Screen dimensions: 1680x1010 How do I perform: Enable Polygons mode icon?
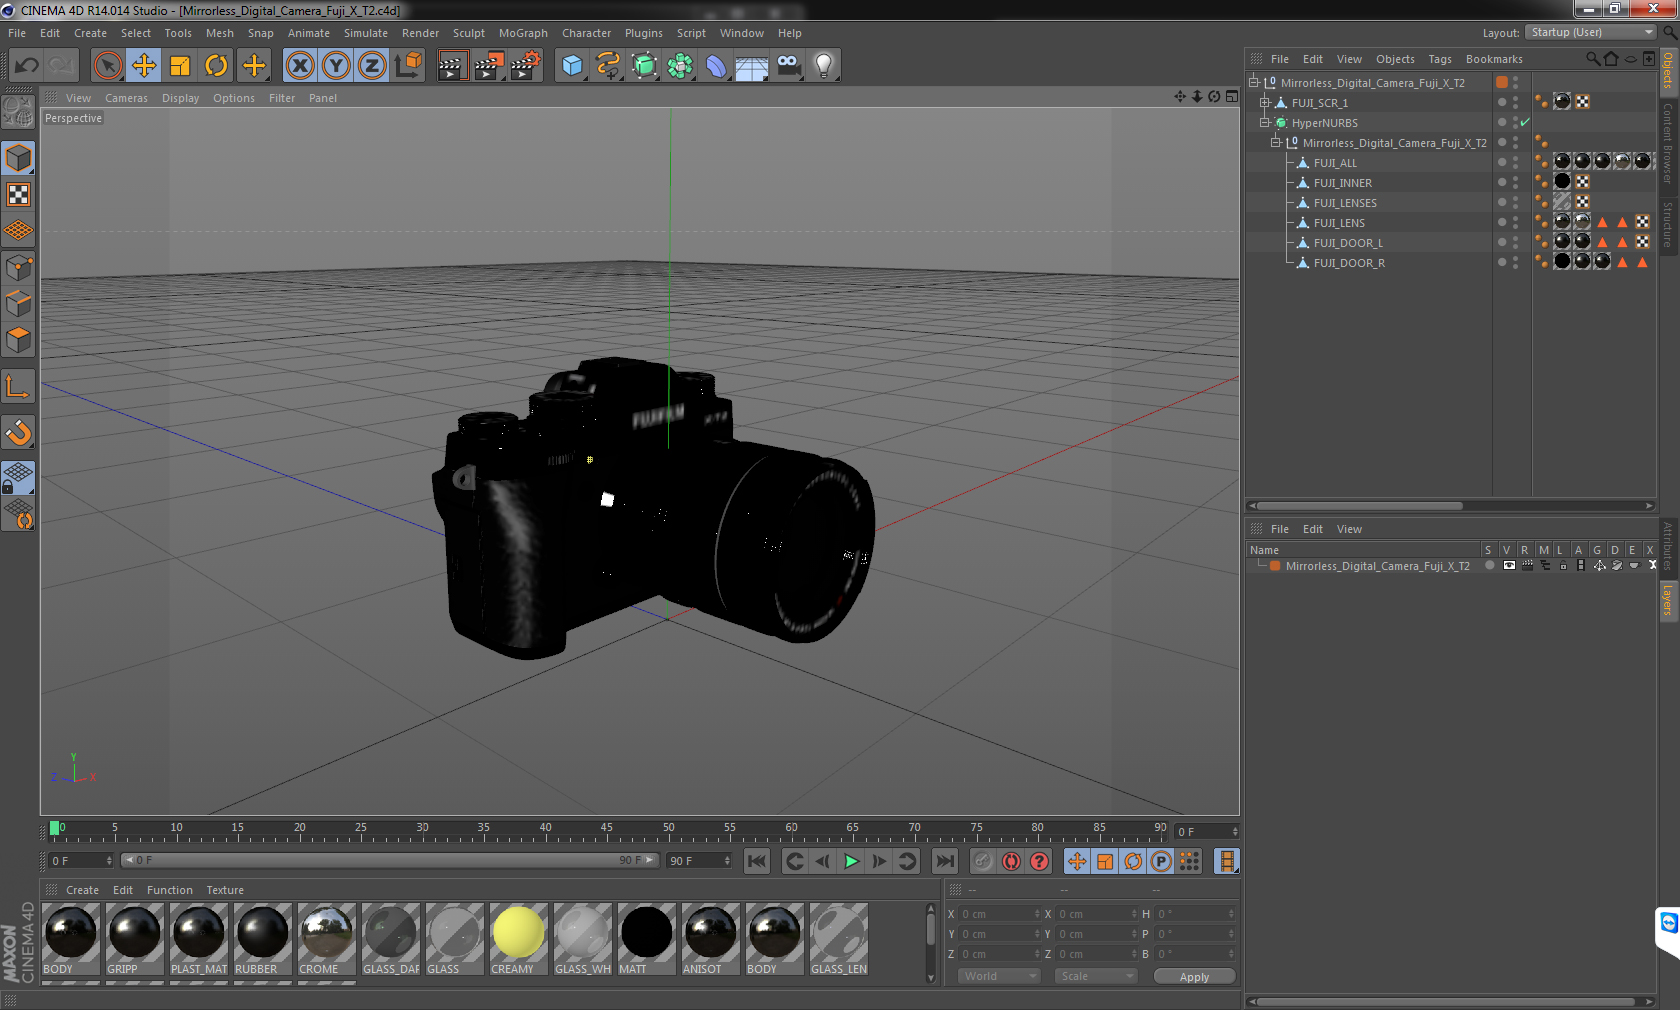pos(18,340)
